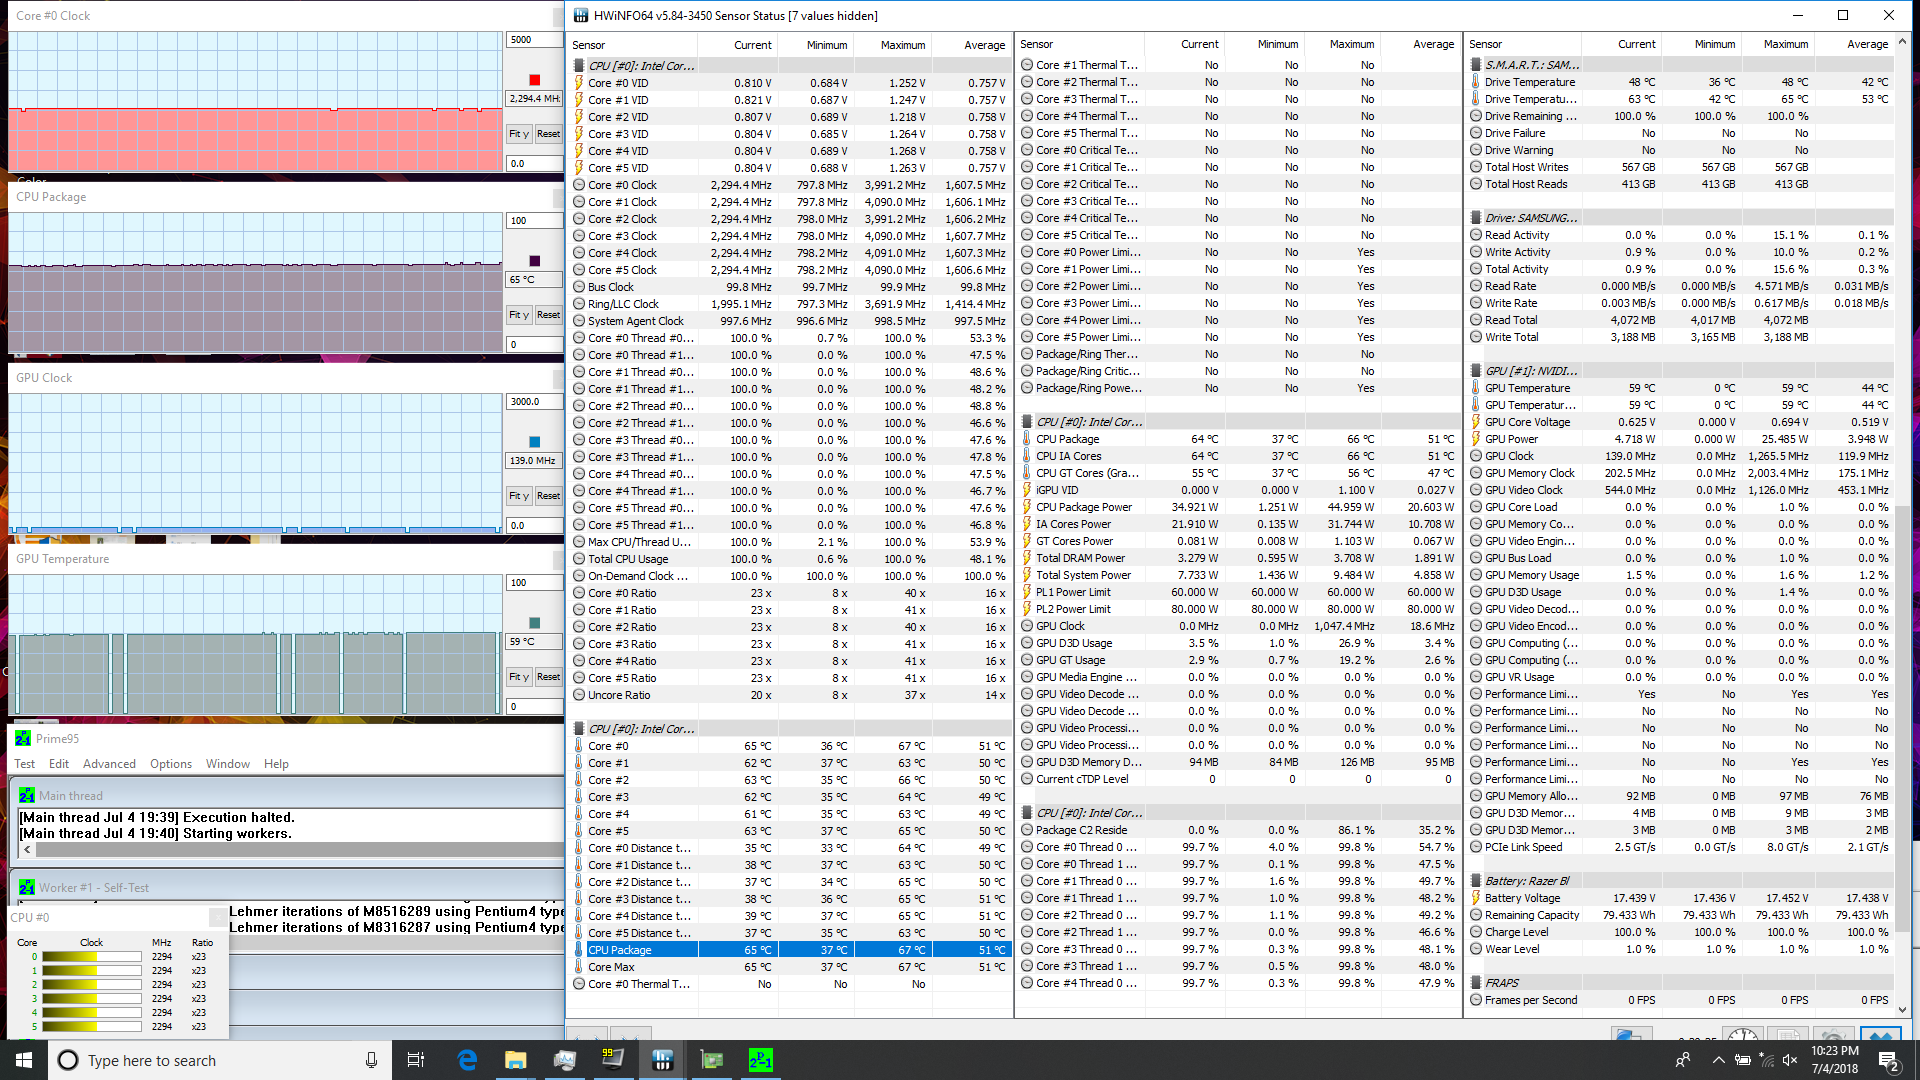1920x1080 pixels.
Task: Open Prime95 from the taskbar
Action: click(760, 1060)
